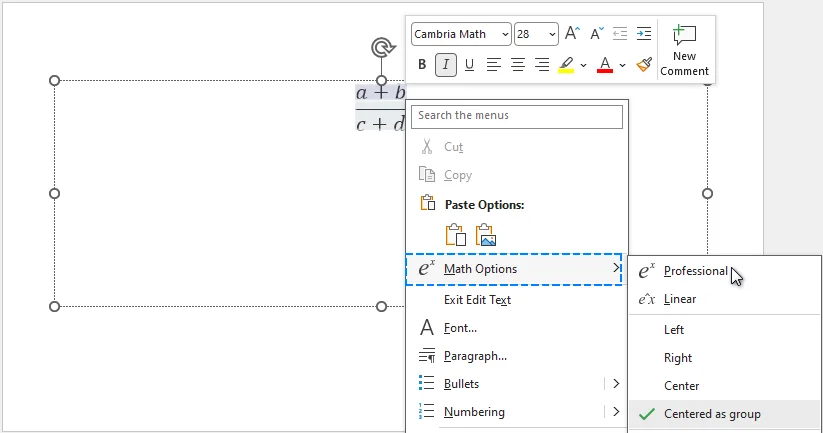Choose Linear equation format
Viewport: 823px width, 433px height.
tap(724, 299)
